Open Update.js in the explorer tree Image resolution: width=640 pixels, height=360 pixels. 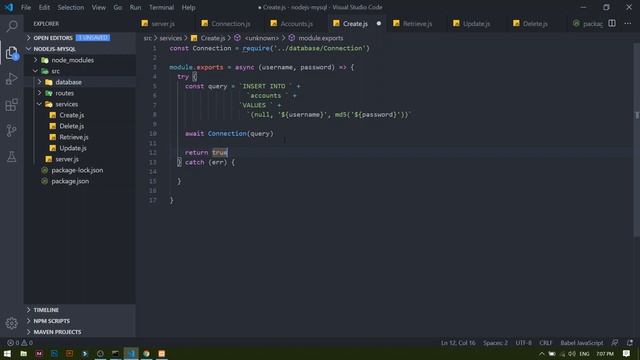(80, 148)
